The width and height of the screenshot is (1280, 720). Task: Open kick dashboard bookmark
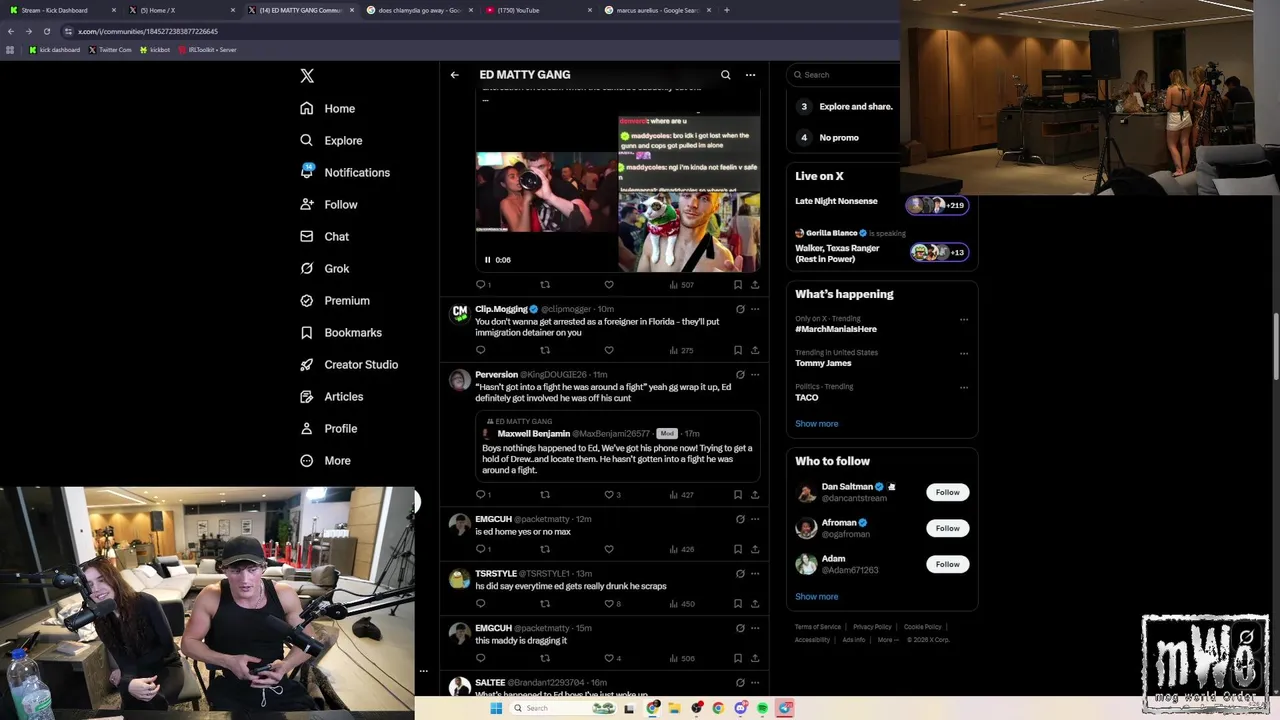pyautogui.click(x=55, y=49)
